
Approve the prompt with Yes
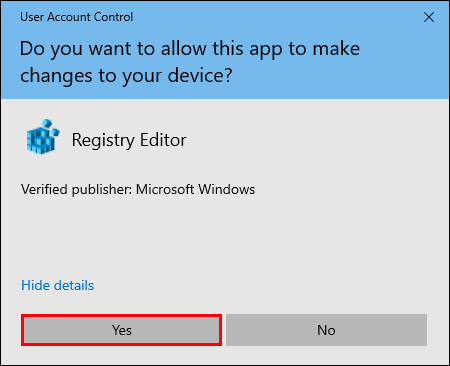click(122, 330)
